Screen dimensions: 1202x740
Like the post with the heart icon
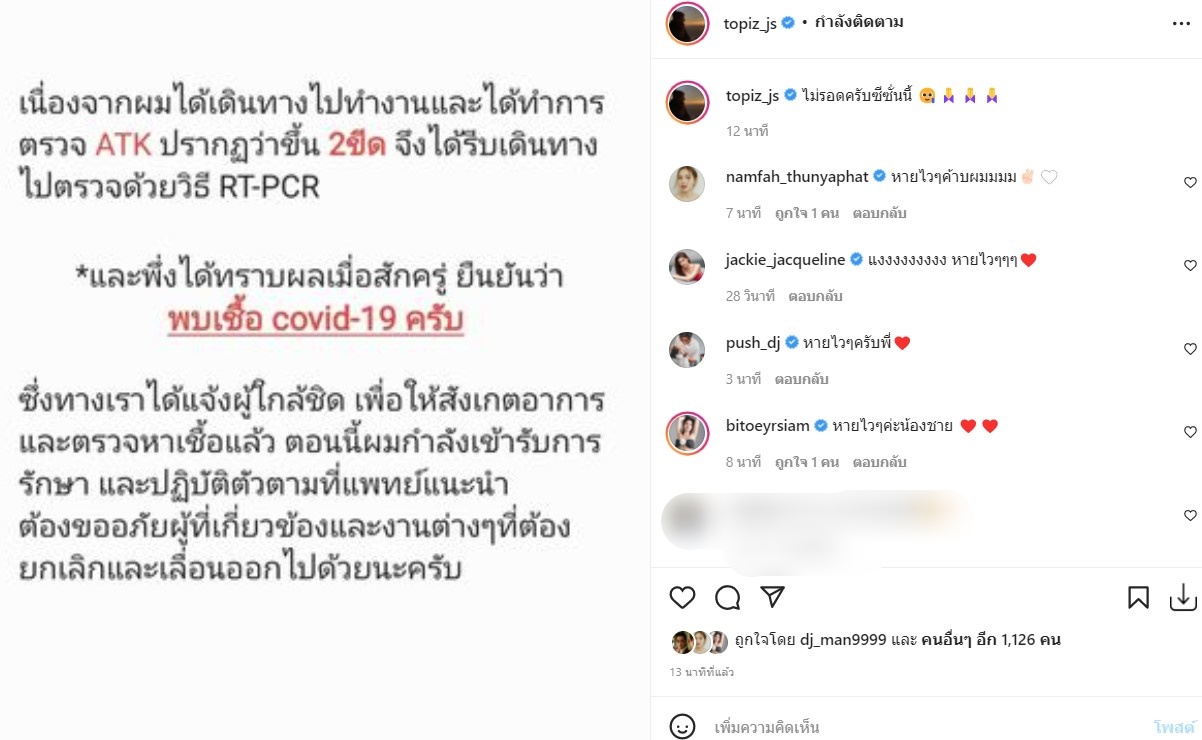pyautogui.click(x=682, y=598)
